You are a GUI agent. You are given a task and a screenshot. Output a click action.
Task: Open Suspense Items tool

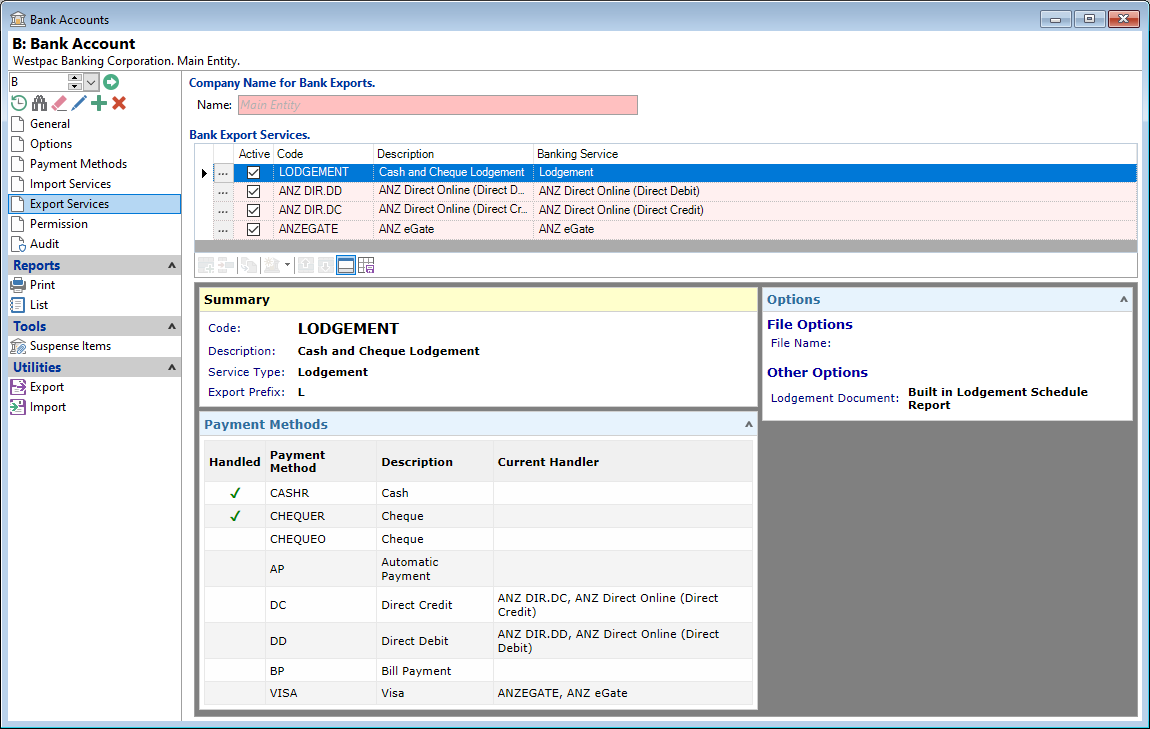[70, 346]
